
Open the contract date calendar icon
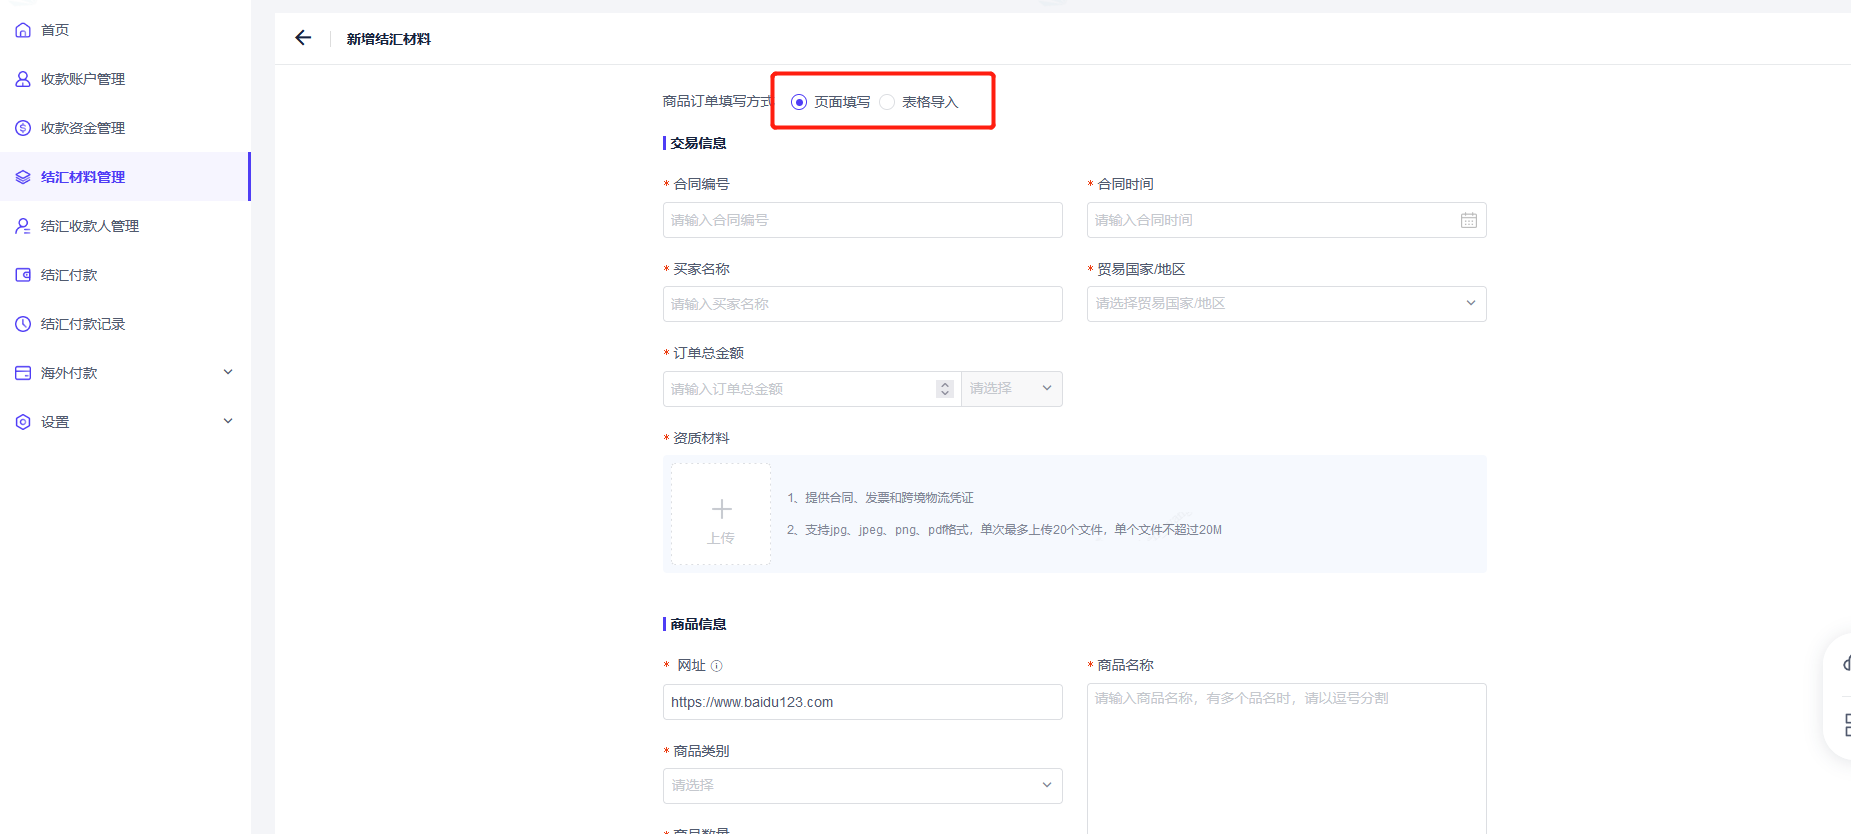1468,220
